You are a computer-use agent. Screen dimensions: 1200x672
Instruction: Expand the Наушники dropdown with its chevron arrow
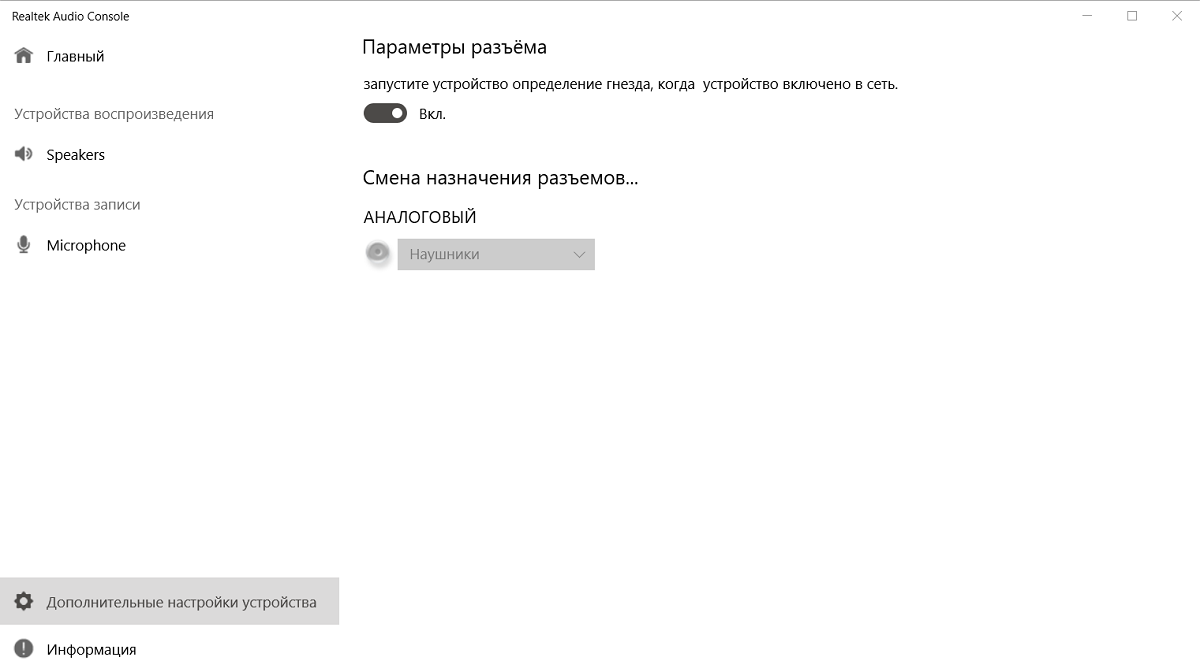pos(579,254)
